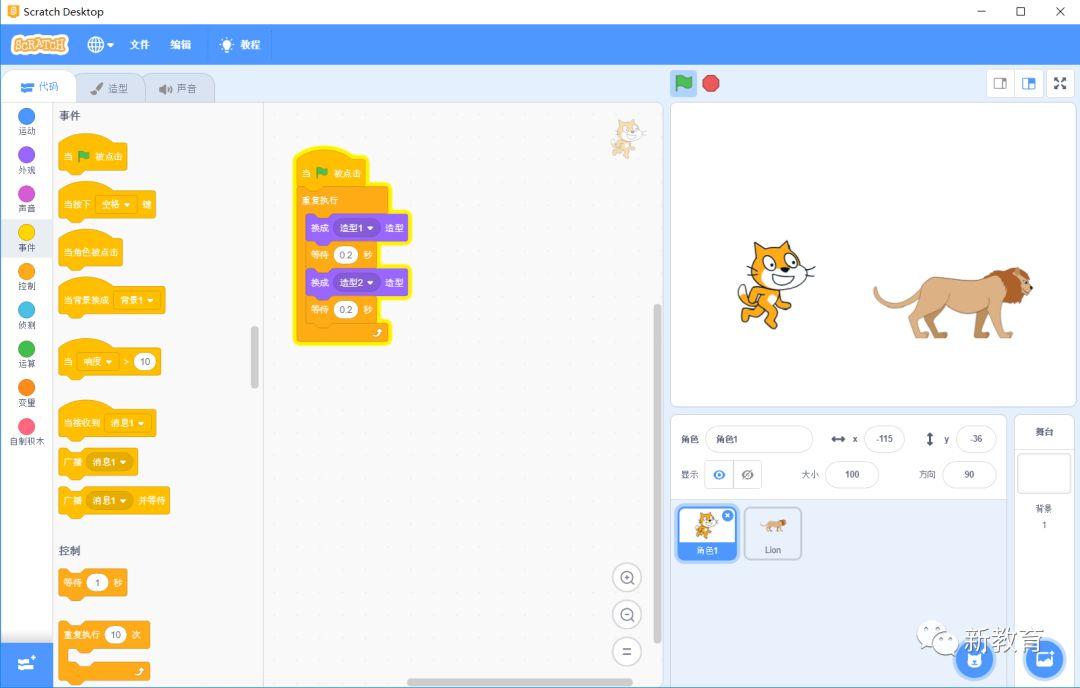Select the Lion sprite thumbnail
The image size is (1080, 688).
(773, 533)
